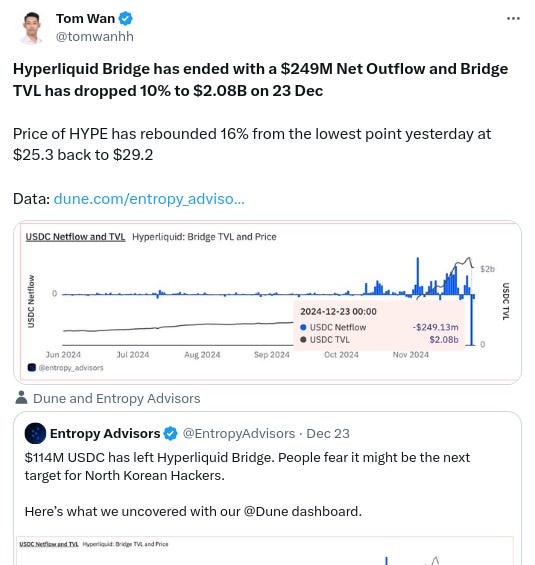Screen dimensions: 535x565
Task: Switch to Hyperliquid: Bridge TVL and Price tab
Action: click(204, 237)
